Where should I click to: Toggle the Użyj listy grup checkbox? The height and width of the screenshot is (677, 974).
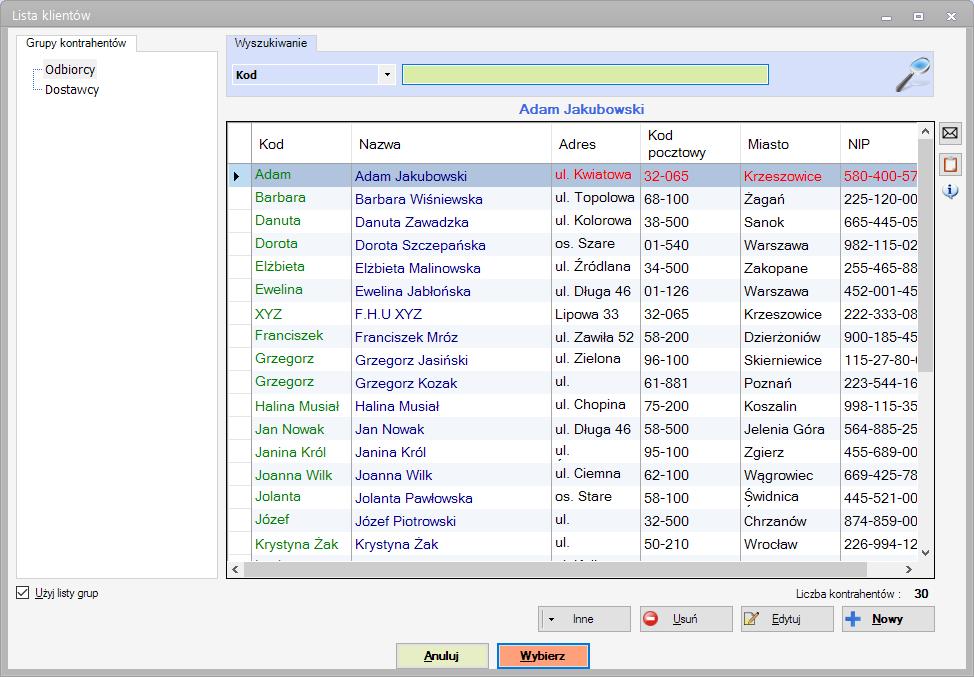tap(23, 593)
